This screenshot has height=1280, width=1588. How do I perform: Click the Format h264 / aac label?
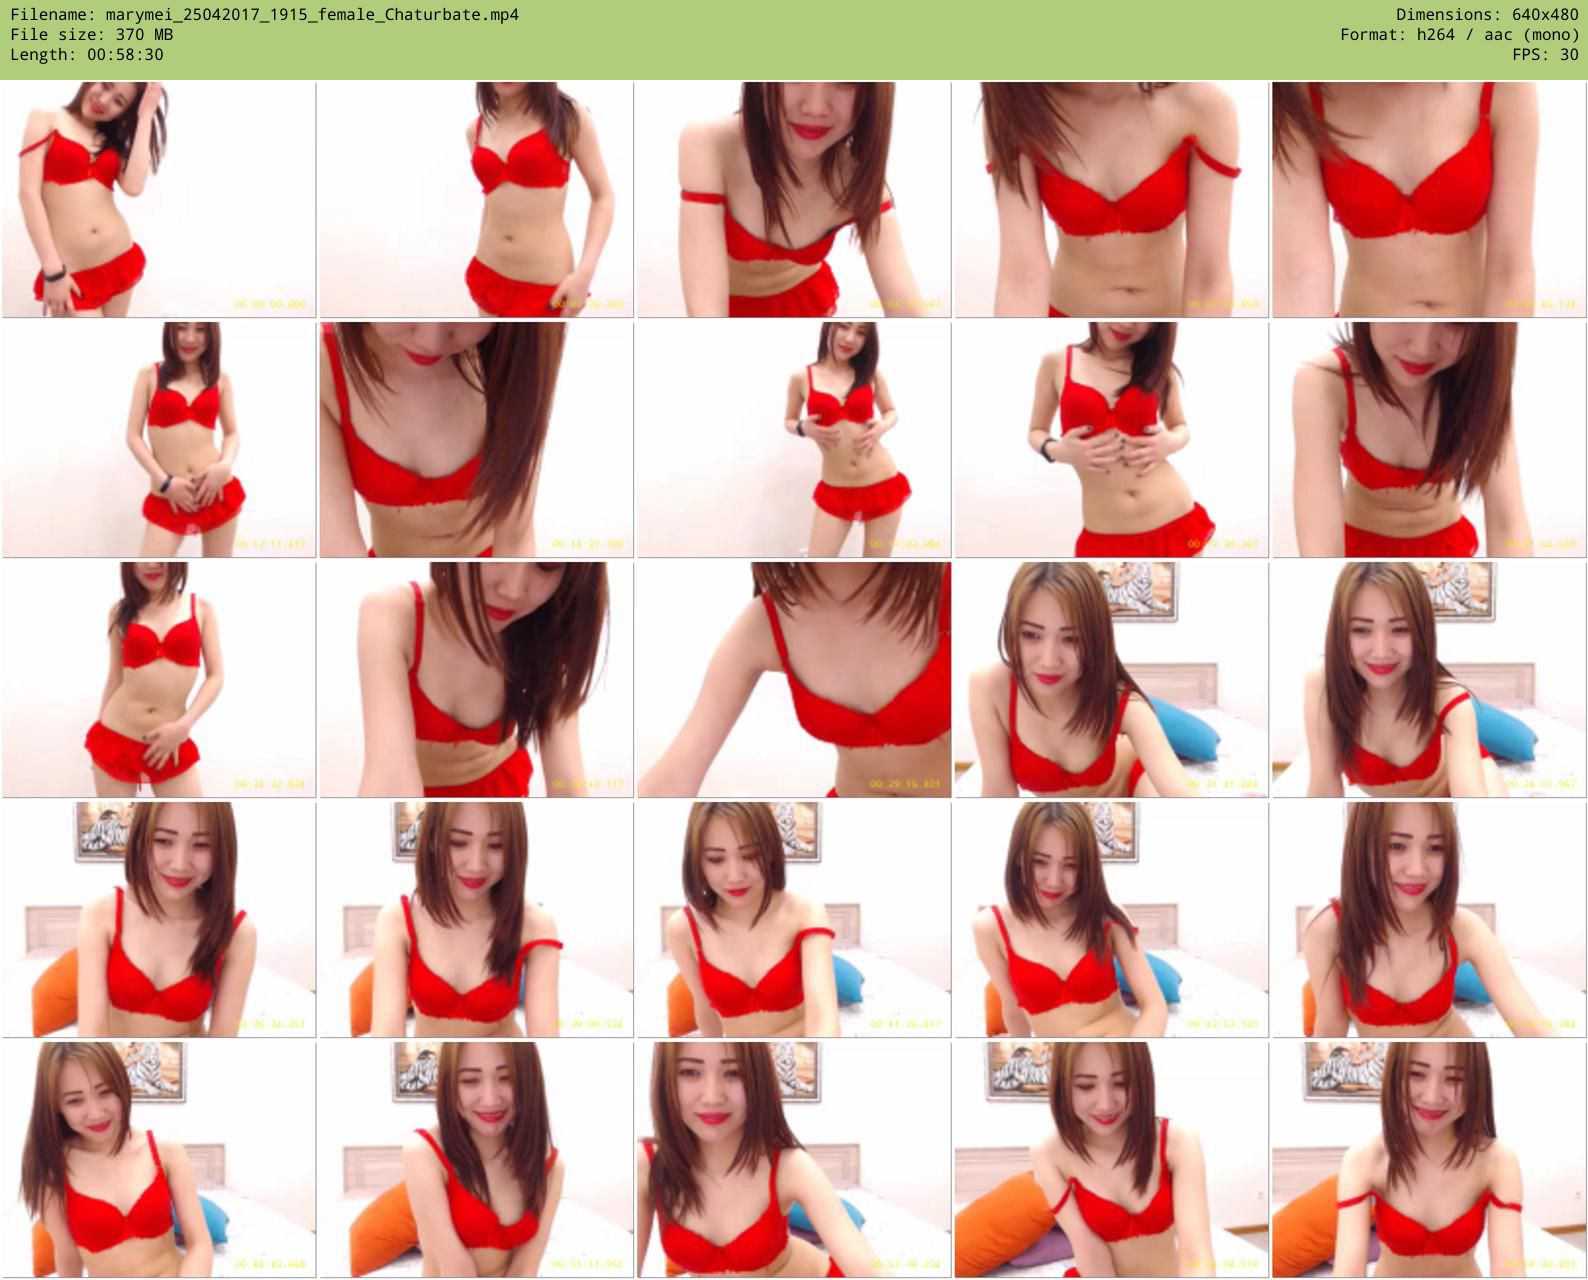tap(1459, 35)
